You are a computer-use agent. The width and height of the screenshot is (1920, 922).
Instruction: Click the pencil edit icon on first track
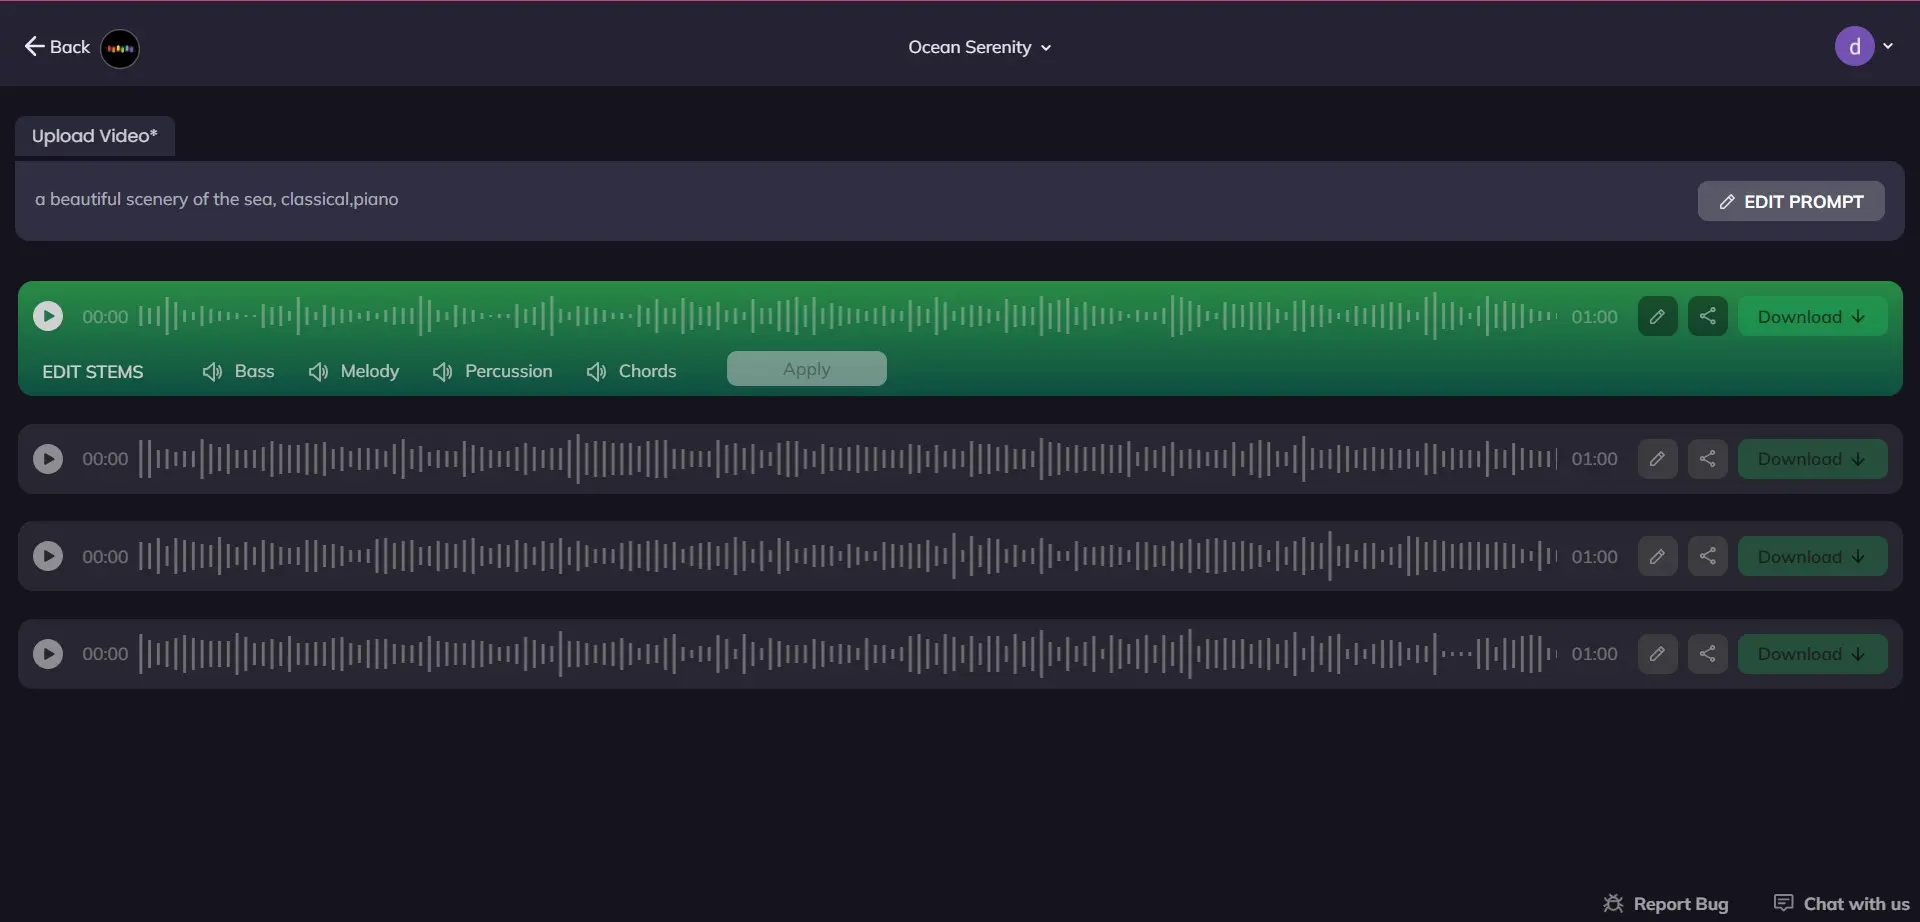(1657, 317)
